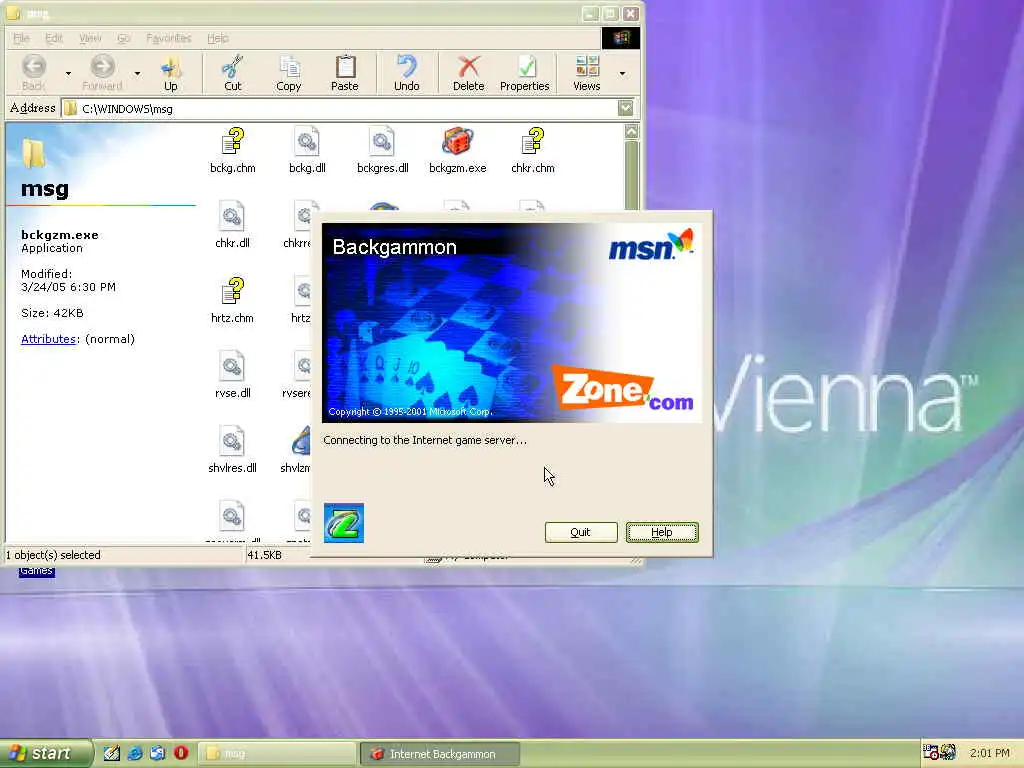
Task: Select the bckg.dll file
Action: 307,150
